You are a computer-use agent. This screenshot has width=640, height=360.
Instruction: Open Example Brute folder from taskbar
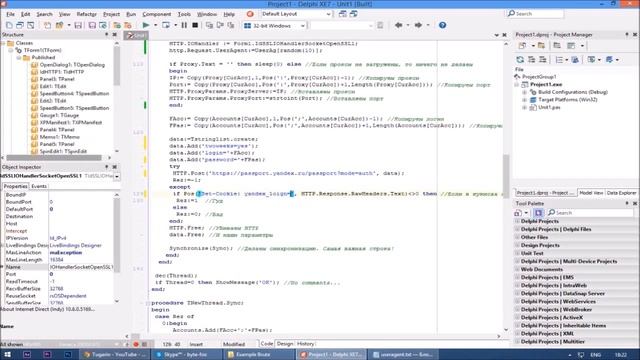point(258,354)
